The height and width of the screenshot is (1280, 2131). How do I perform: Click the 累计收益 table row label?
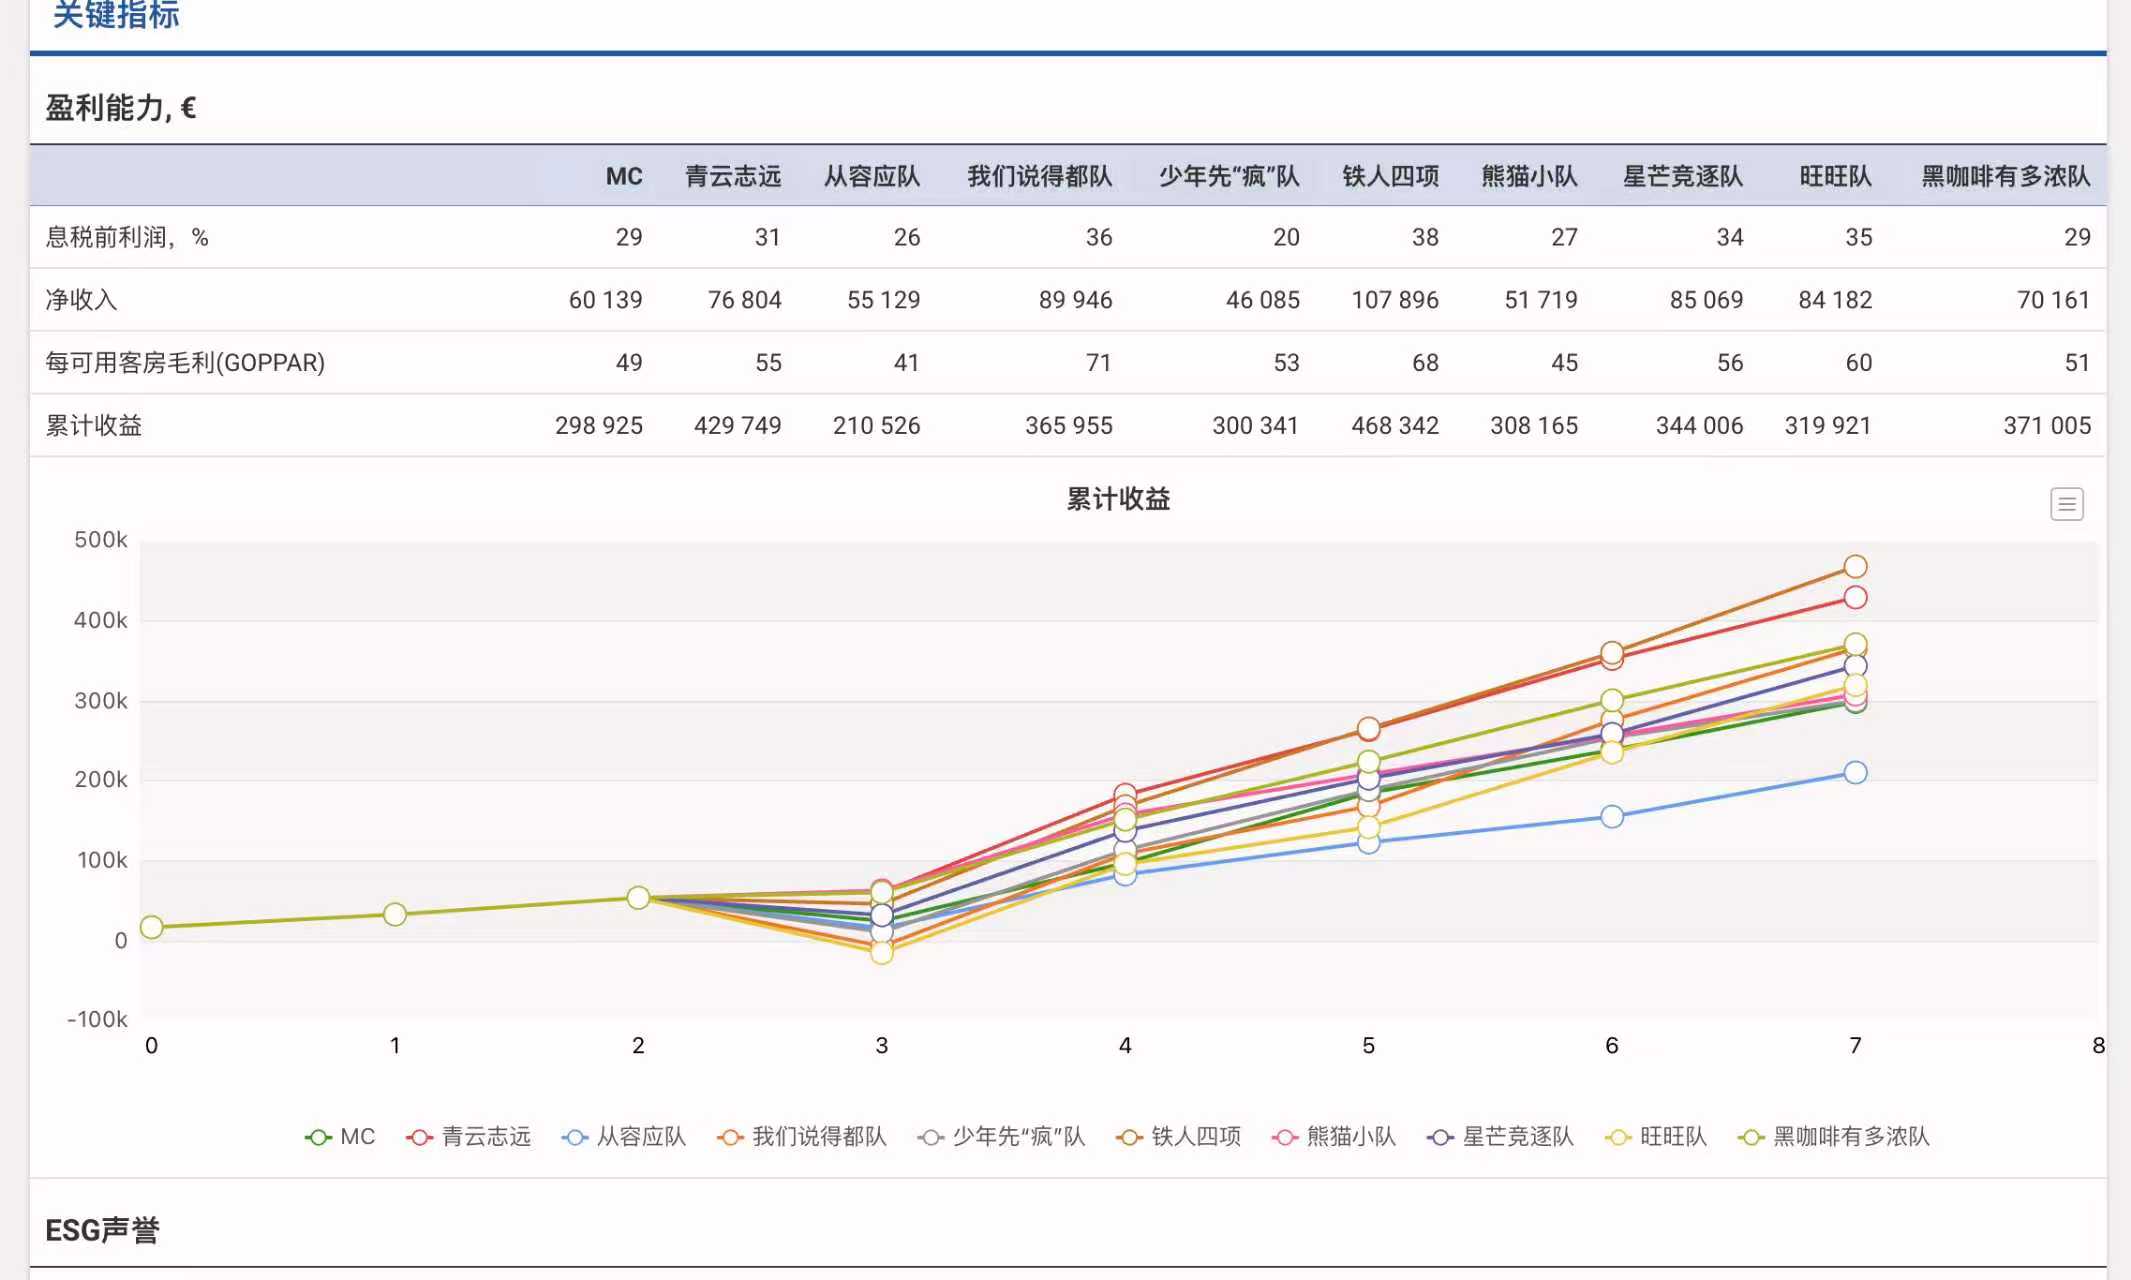94,426
